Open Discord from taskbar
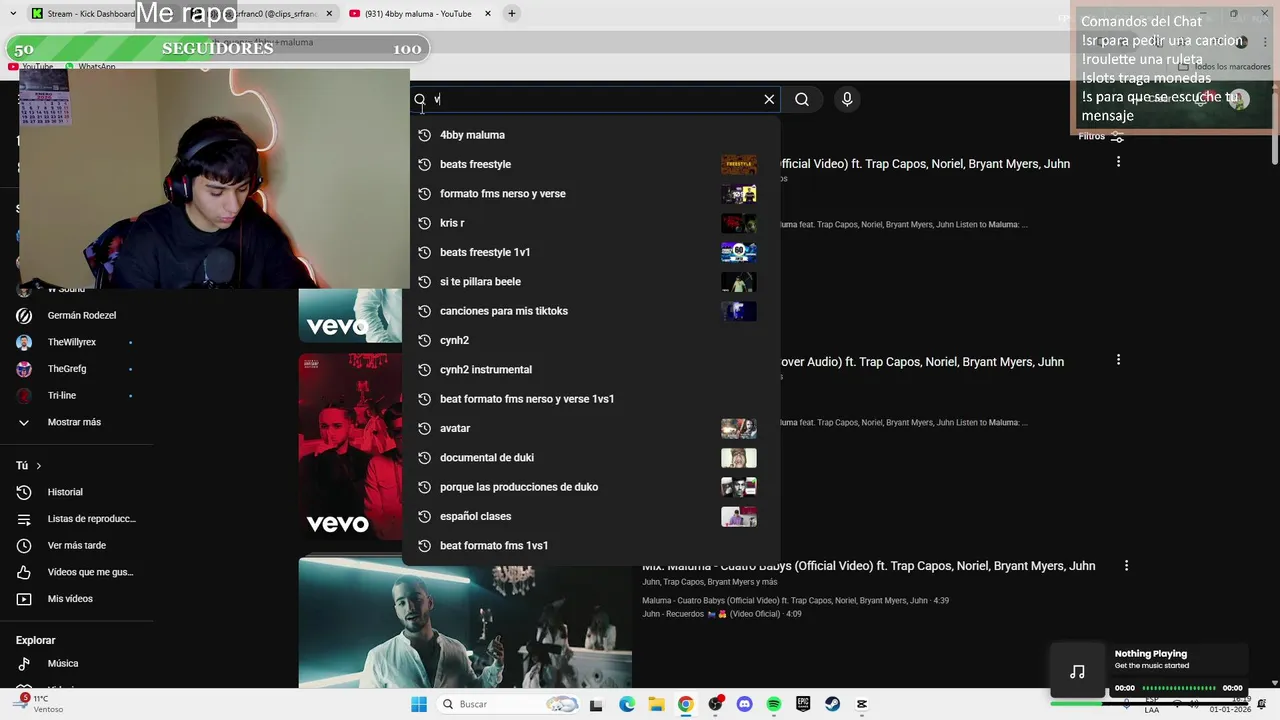 point(744,704)
